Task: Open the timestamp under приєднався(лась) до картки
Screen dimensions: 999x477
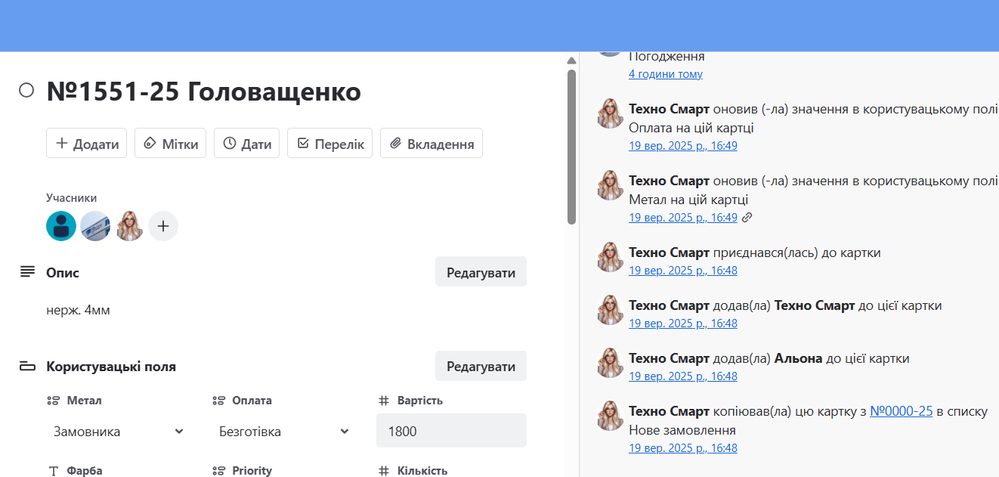Action: coord(683,271)
